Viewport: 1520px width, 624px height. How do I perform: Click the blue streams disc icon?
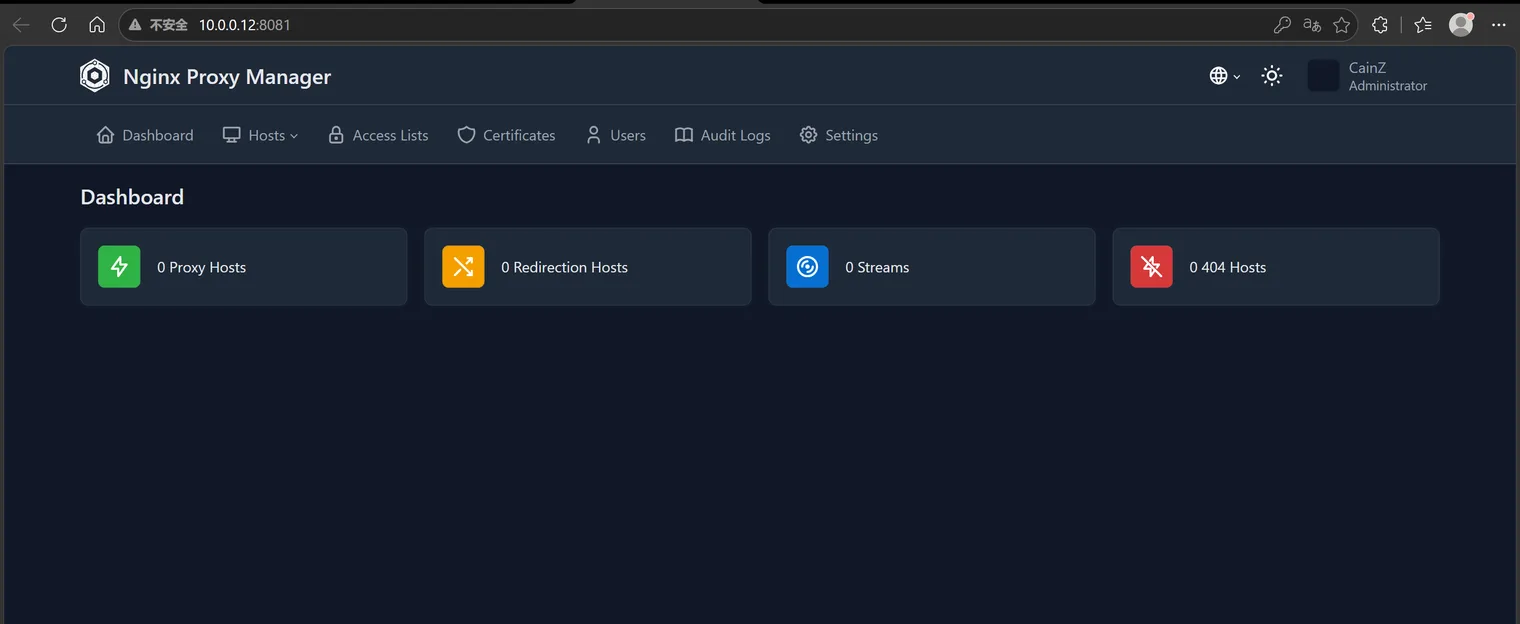point(807,267)
